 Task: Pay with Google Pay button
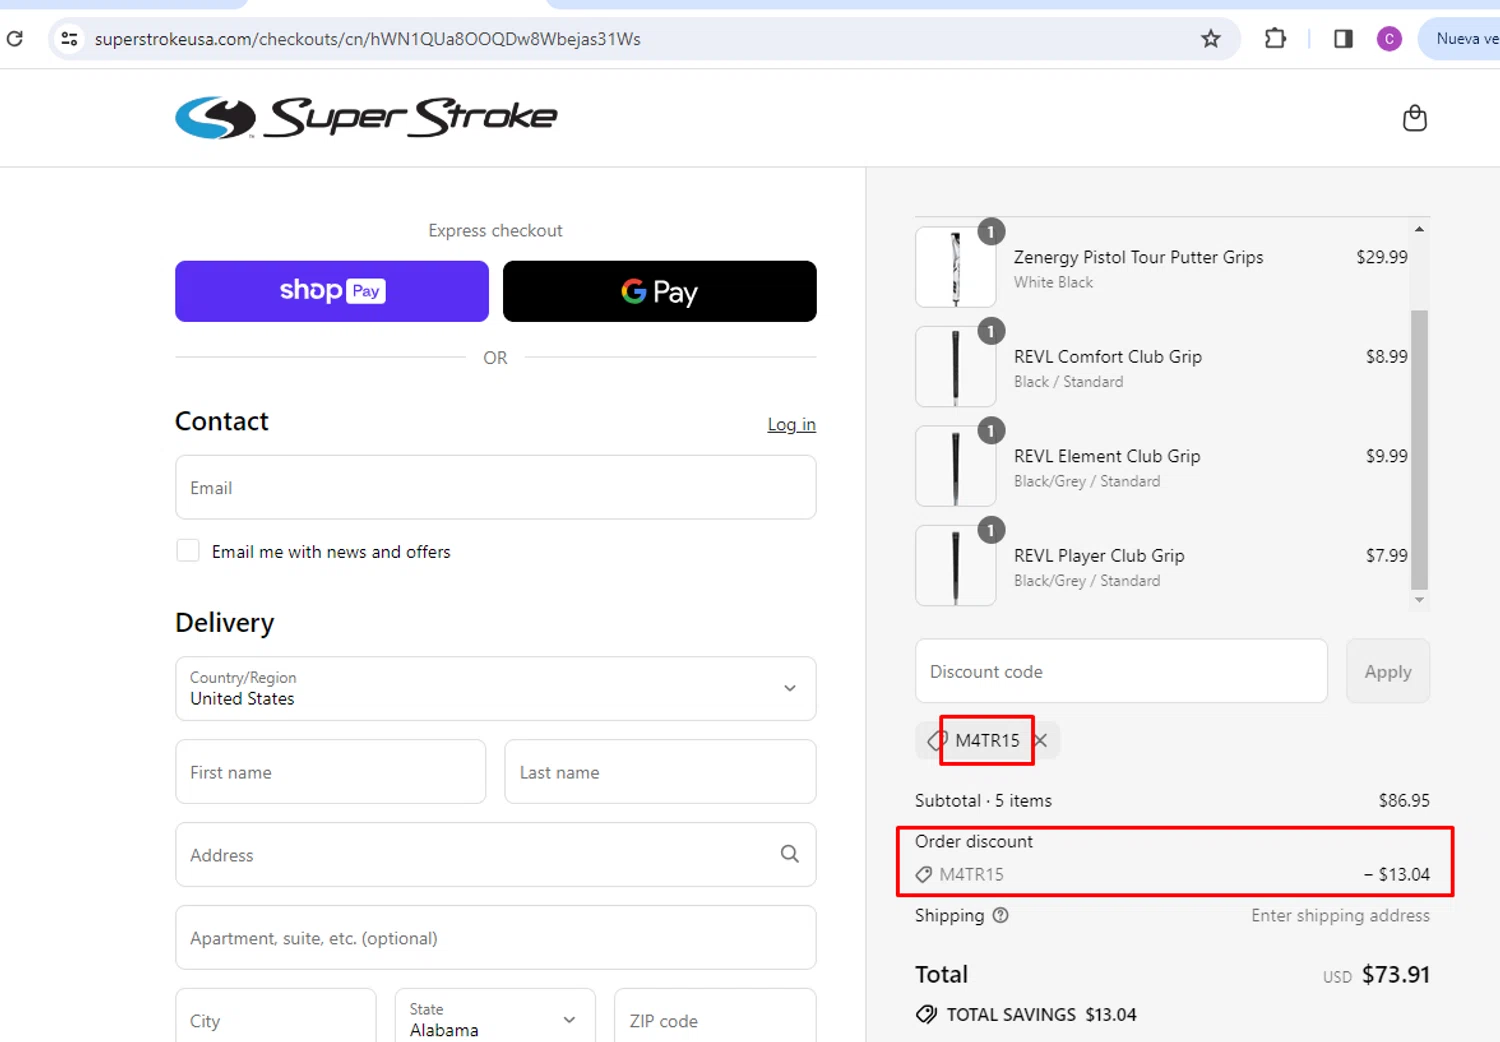tap(659, 291)
